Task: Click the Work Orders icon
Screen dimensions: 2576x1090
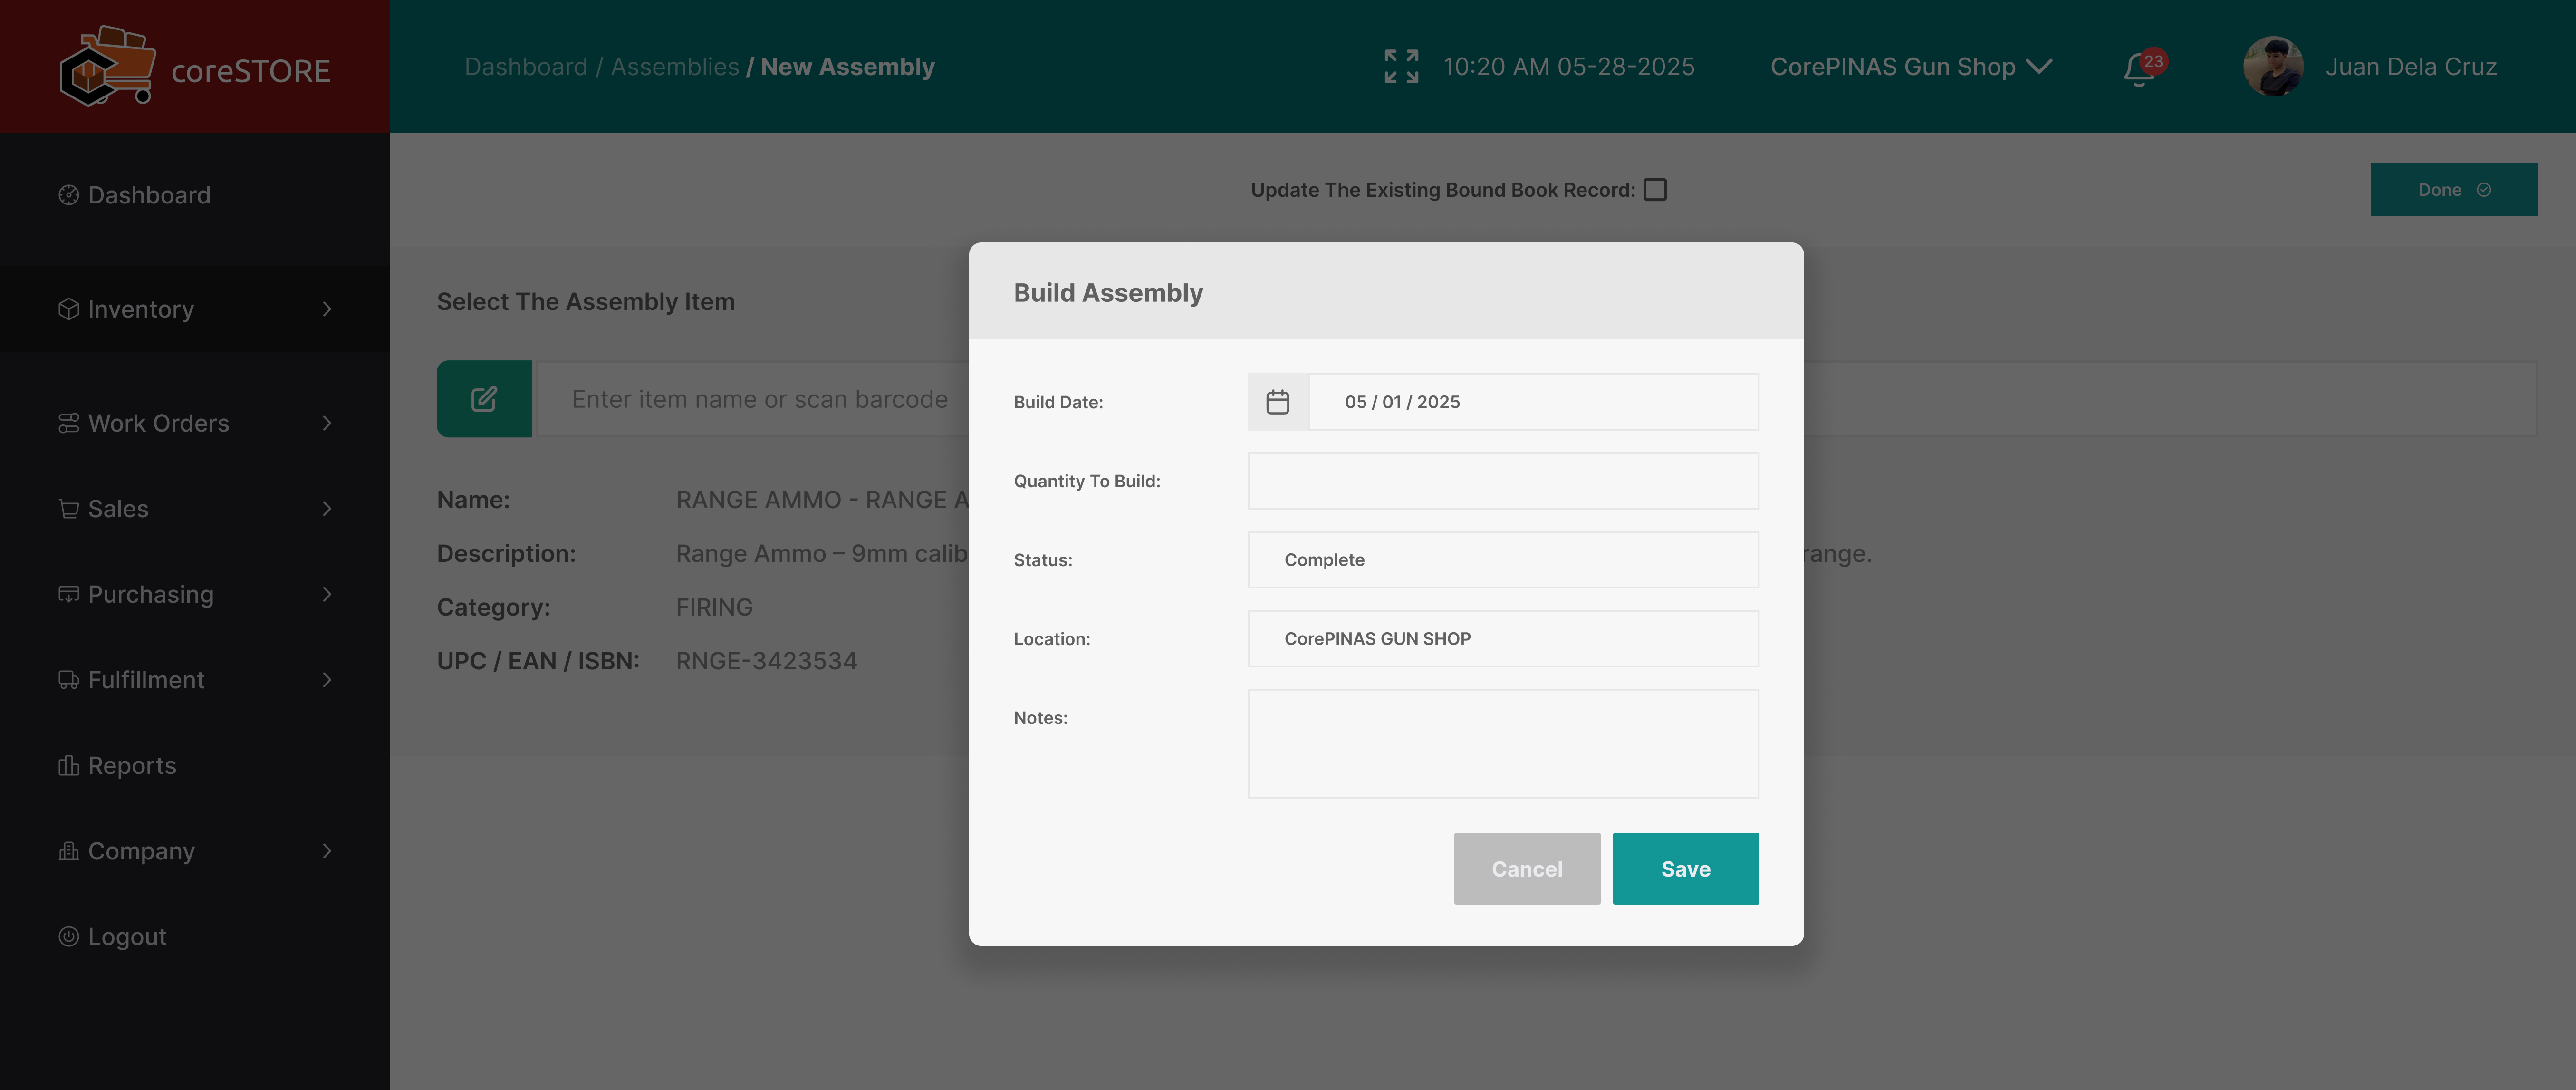Action: [x=68, y=423]
